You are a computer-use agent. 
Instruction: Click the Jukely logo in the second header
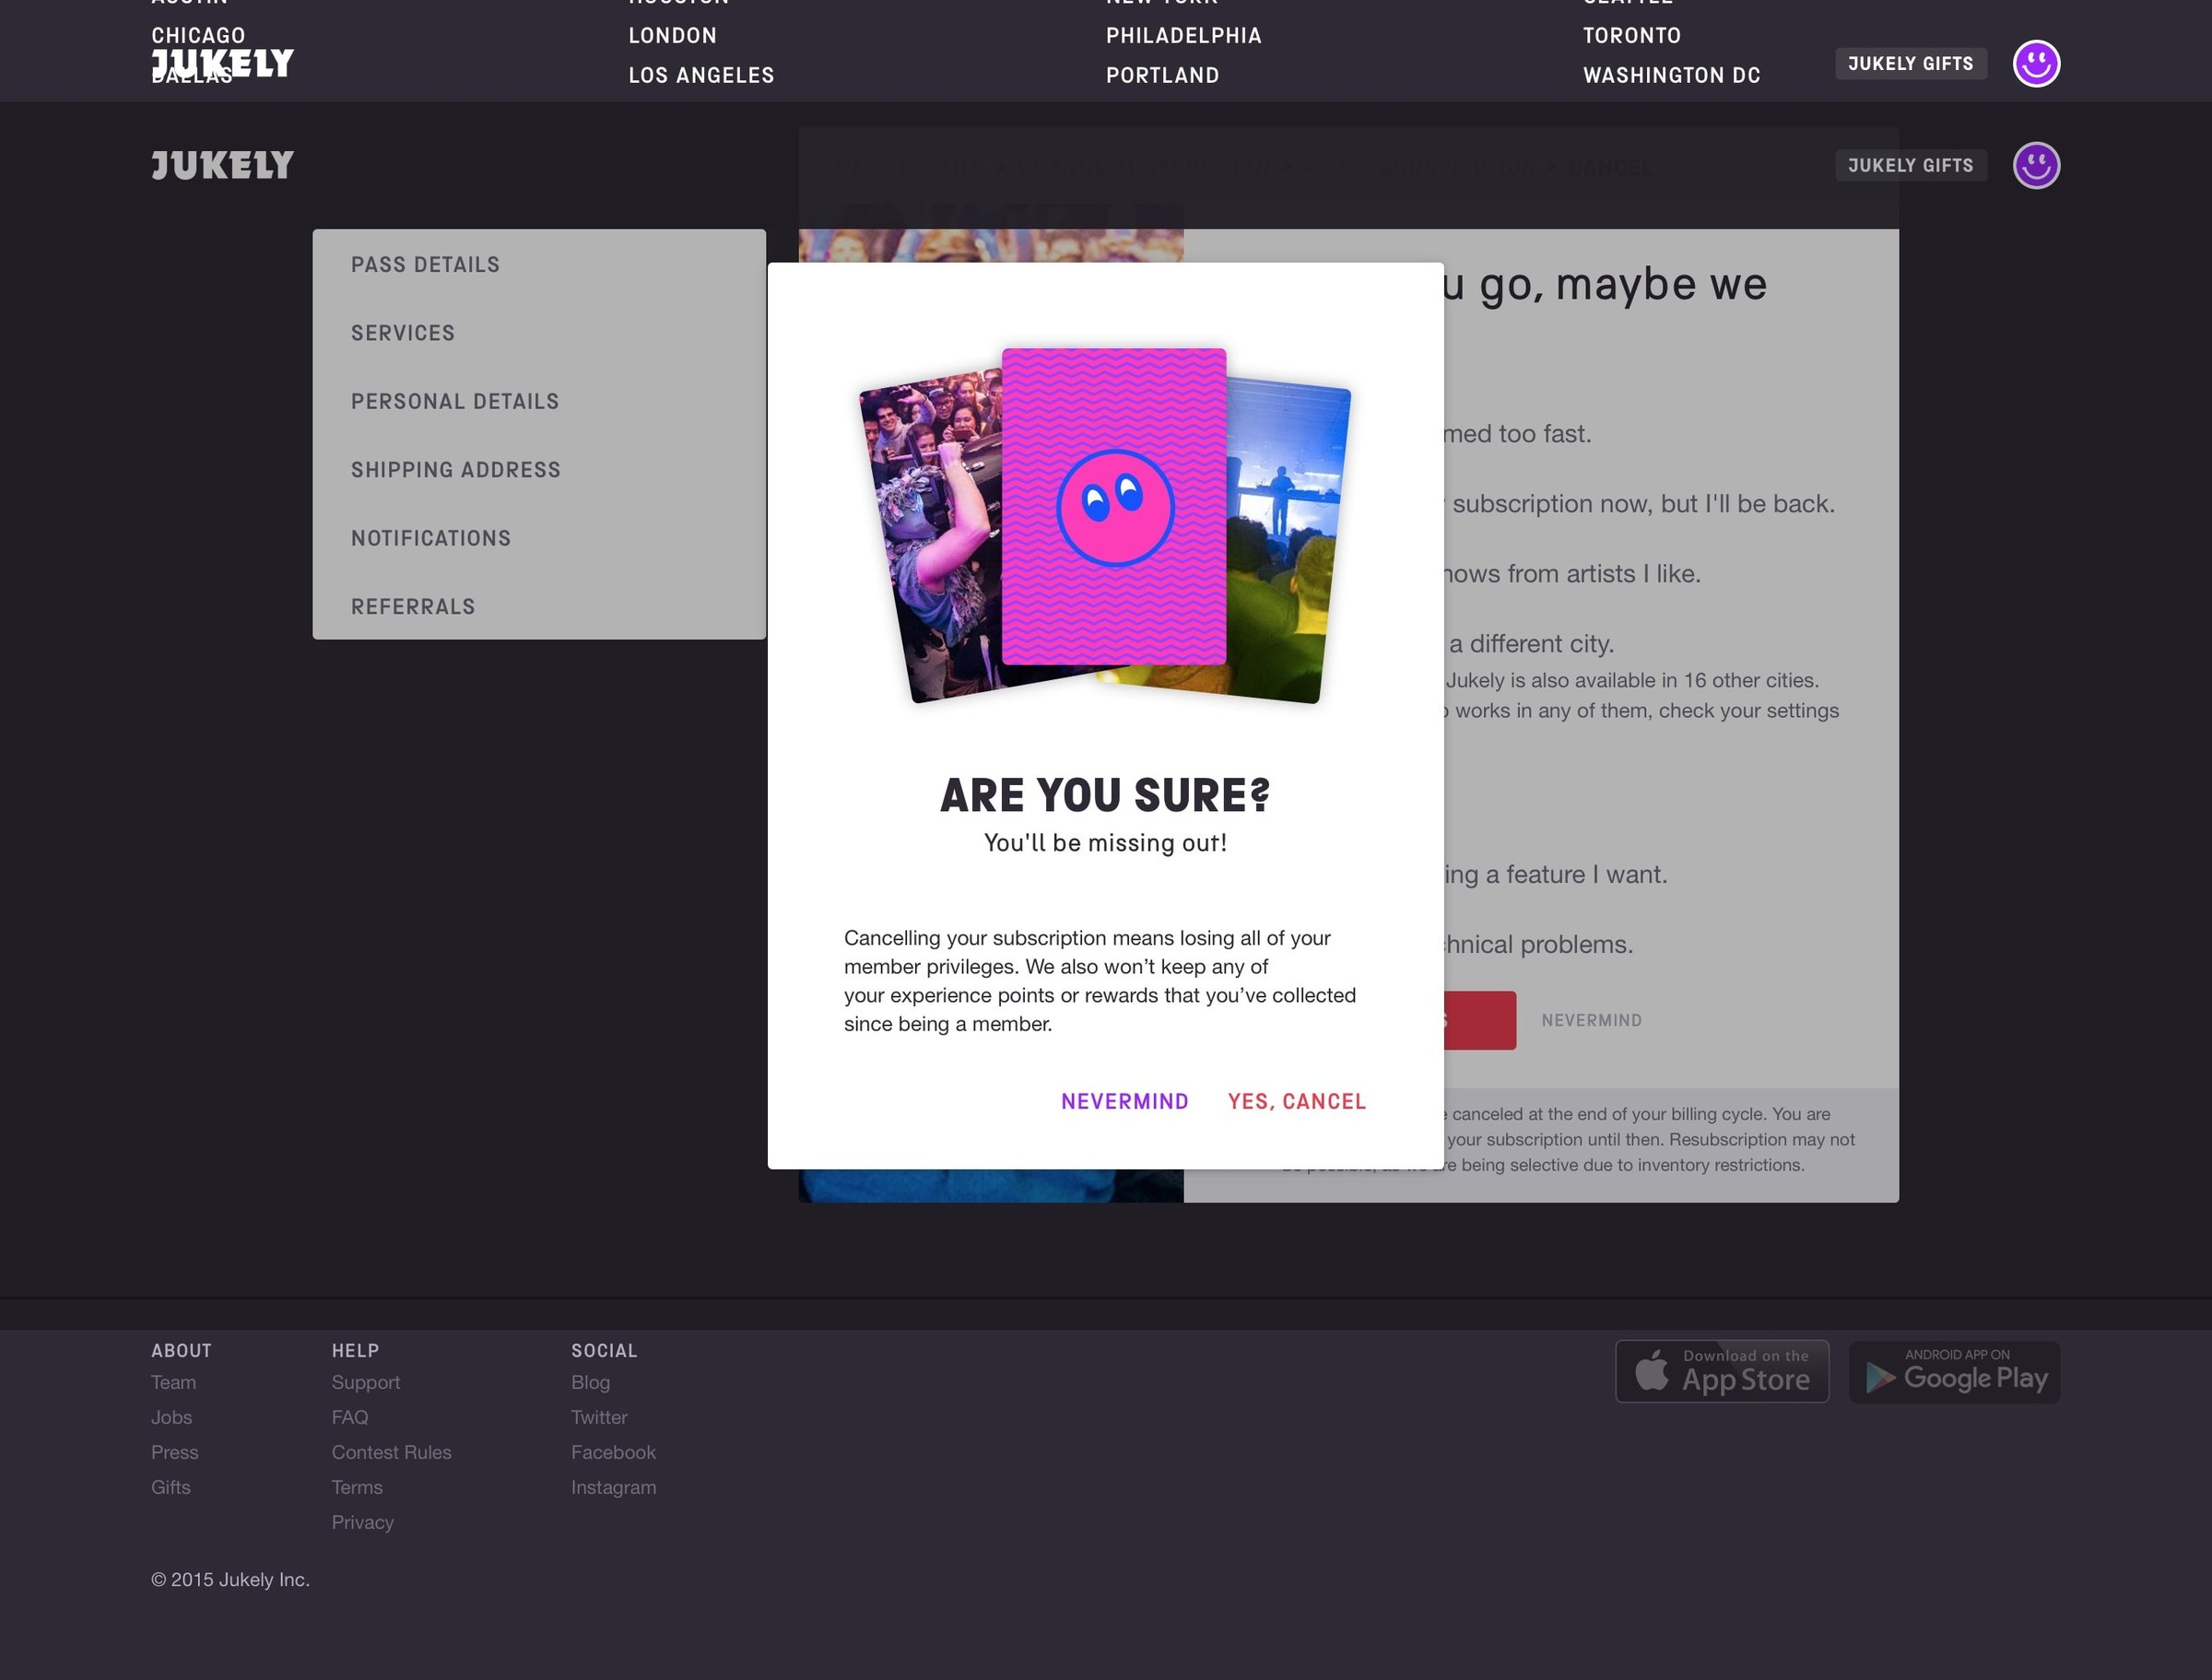click(222, 165)
